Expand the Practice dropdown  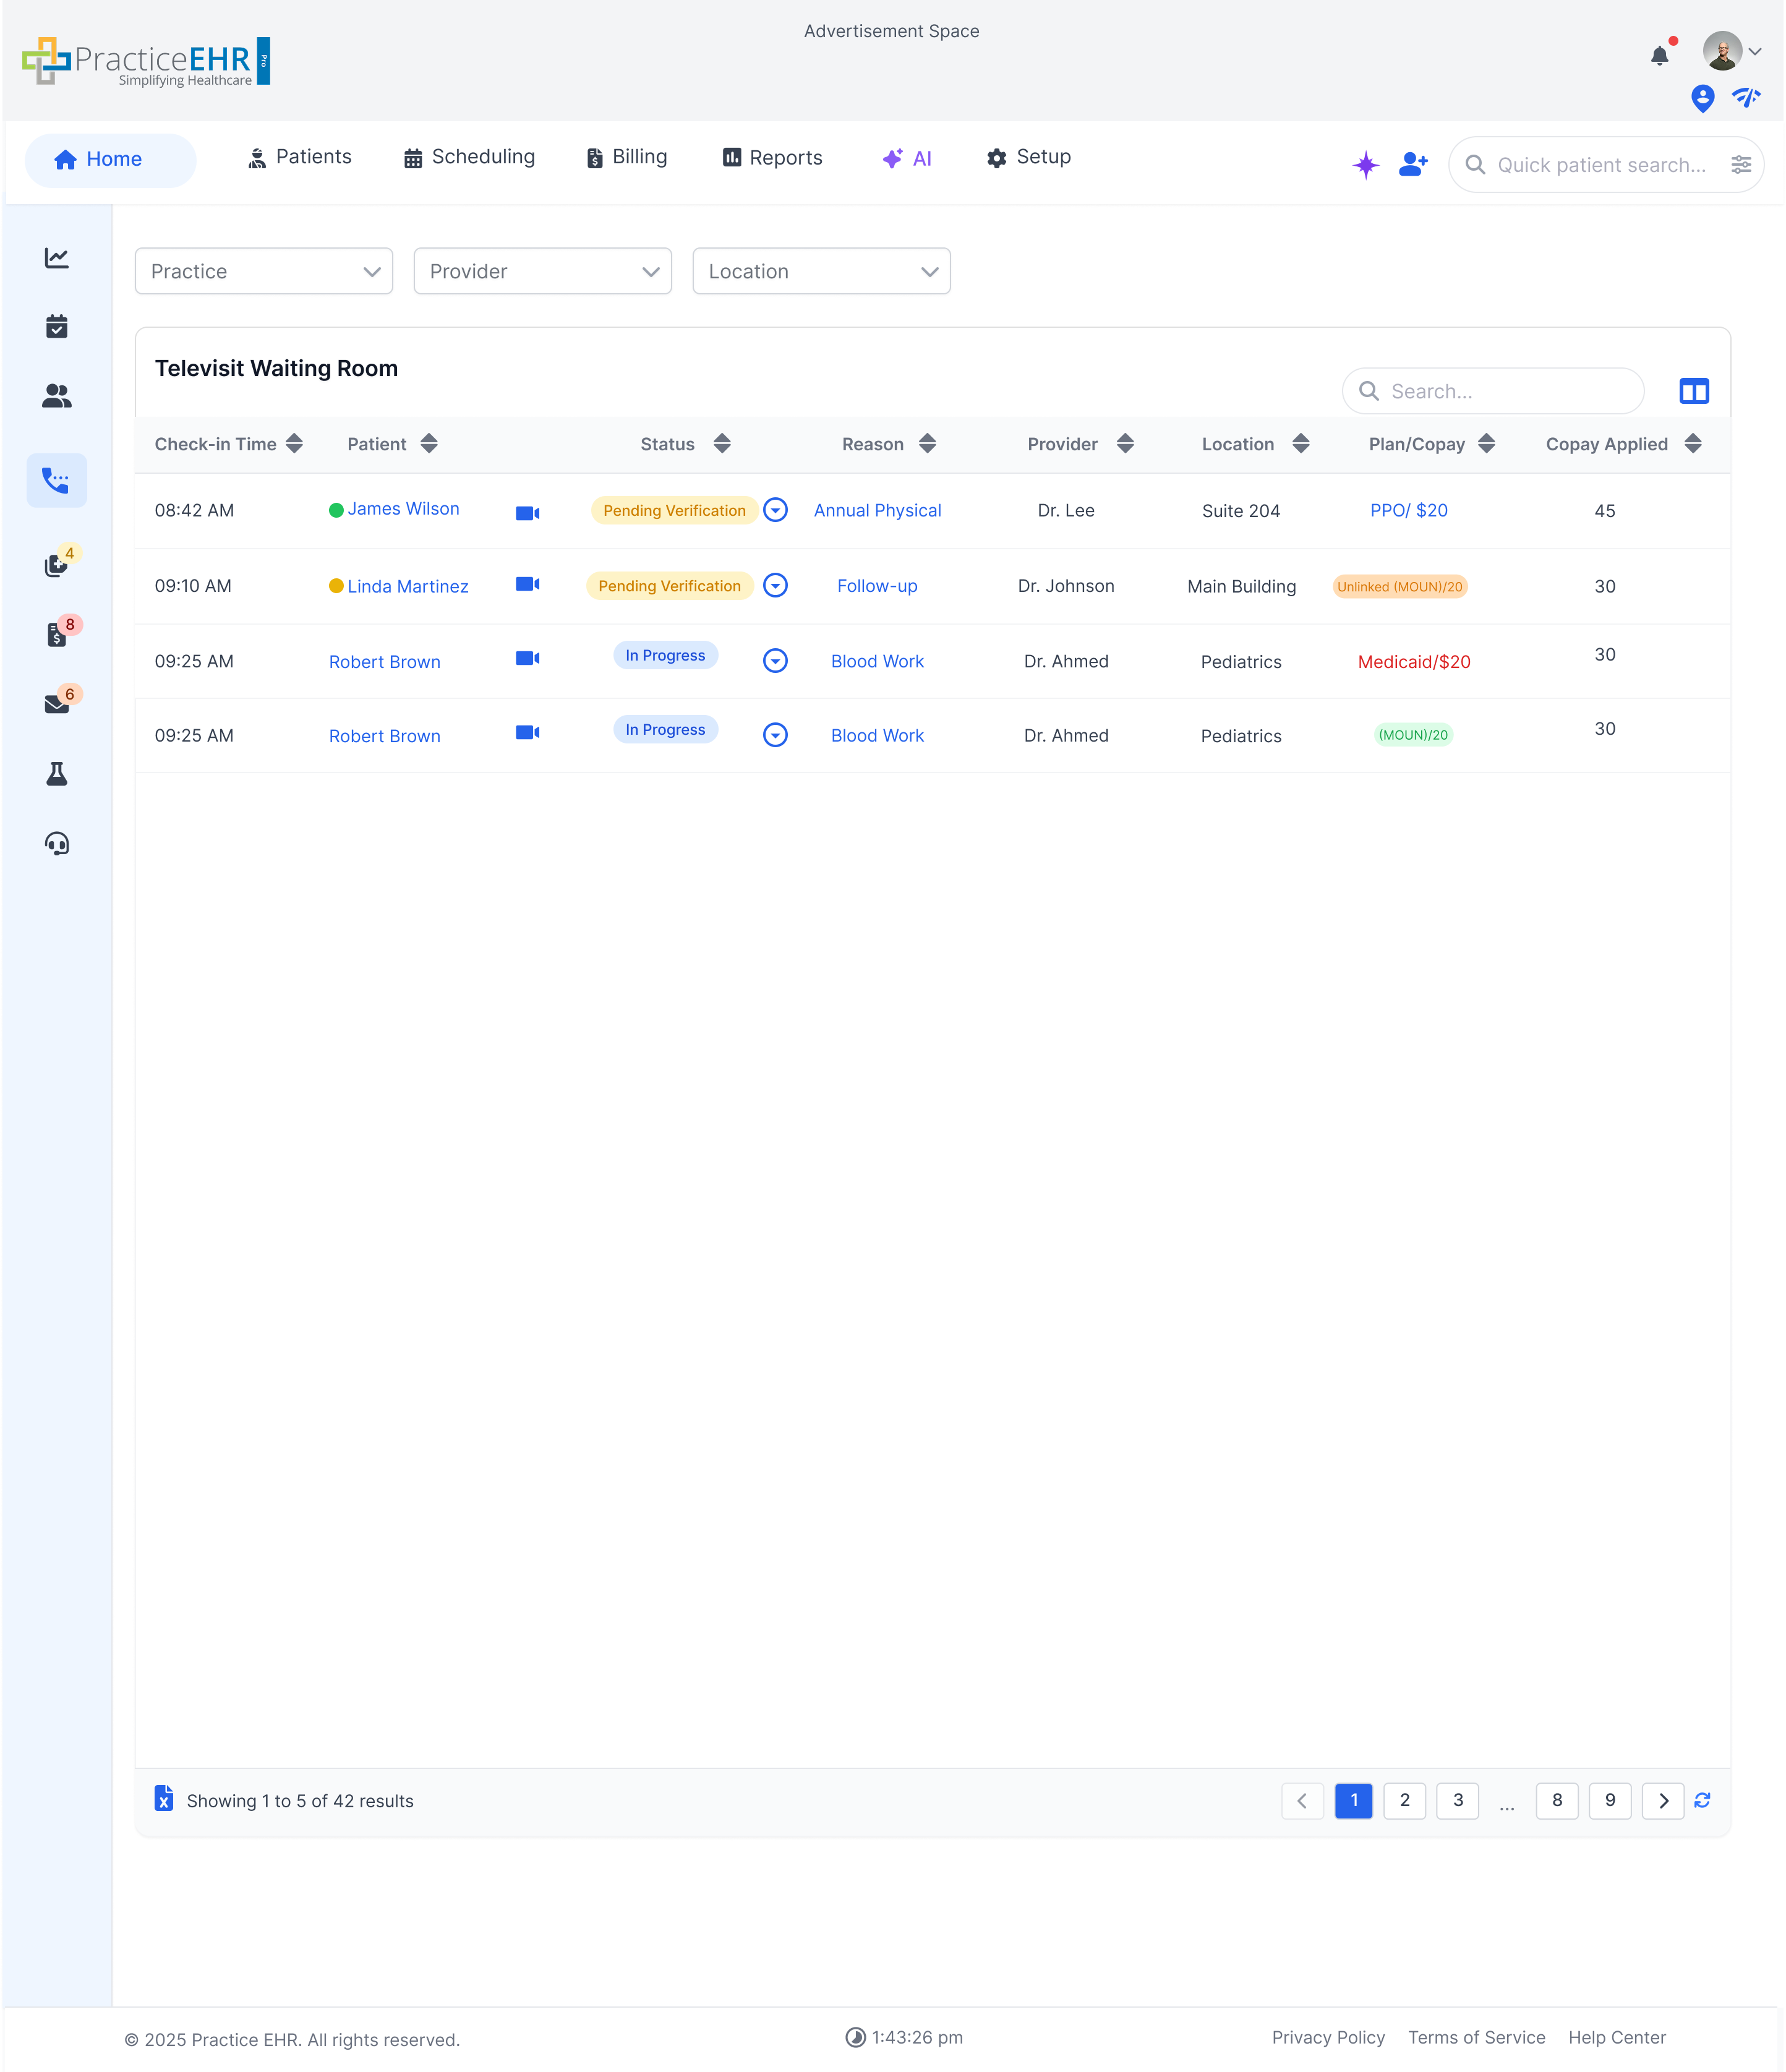point(264,271)
